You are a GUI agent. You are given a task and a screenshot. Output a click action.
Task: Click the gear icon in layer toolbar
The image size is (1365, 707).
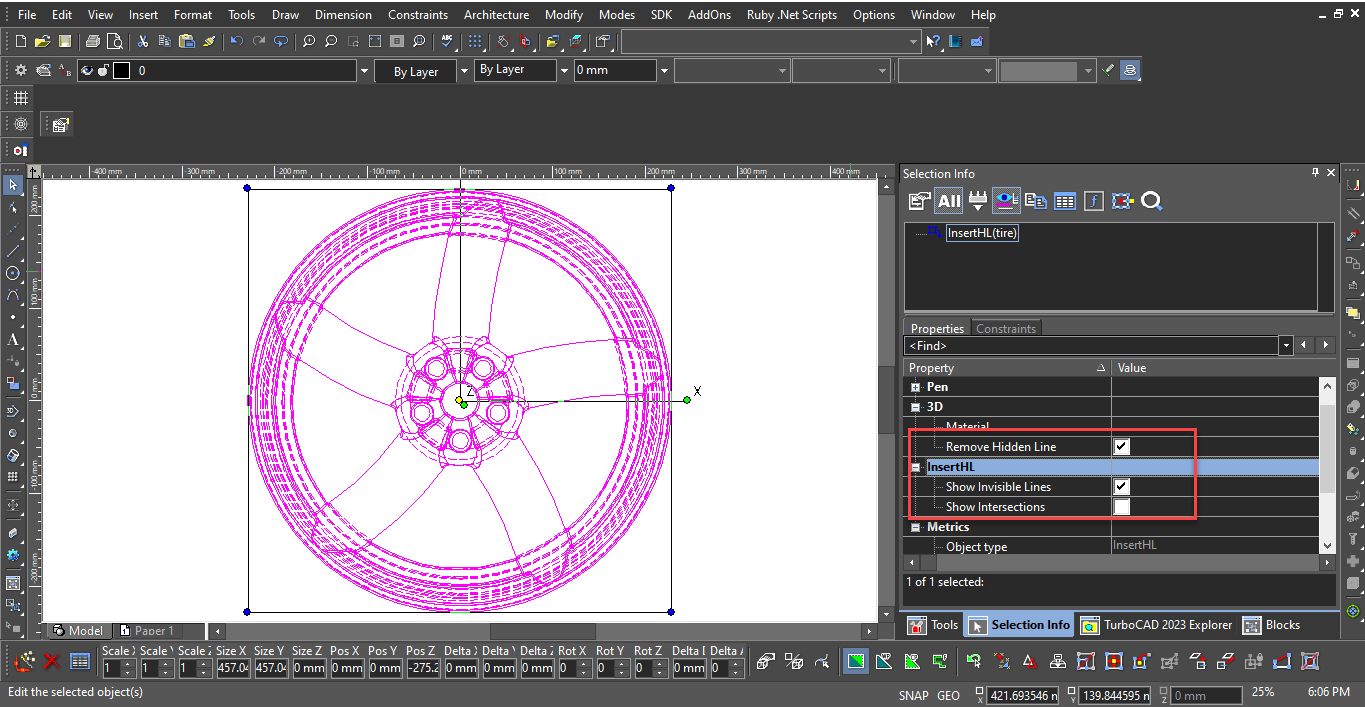[21, 70]
